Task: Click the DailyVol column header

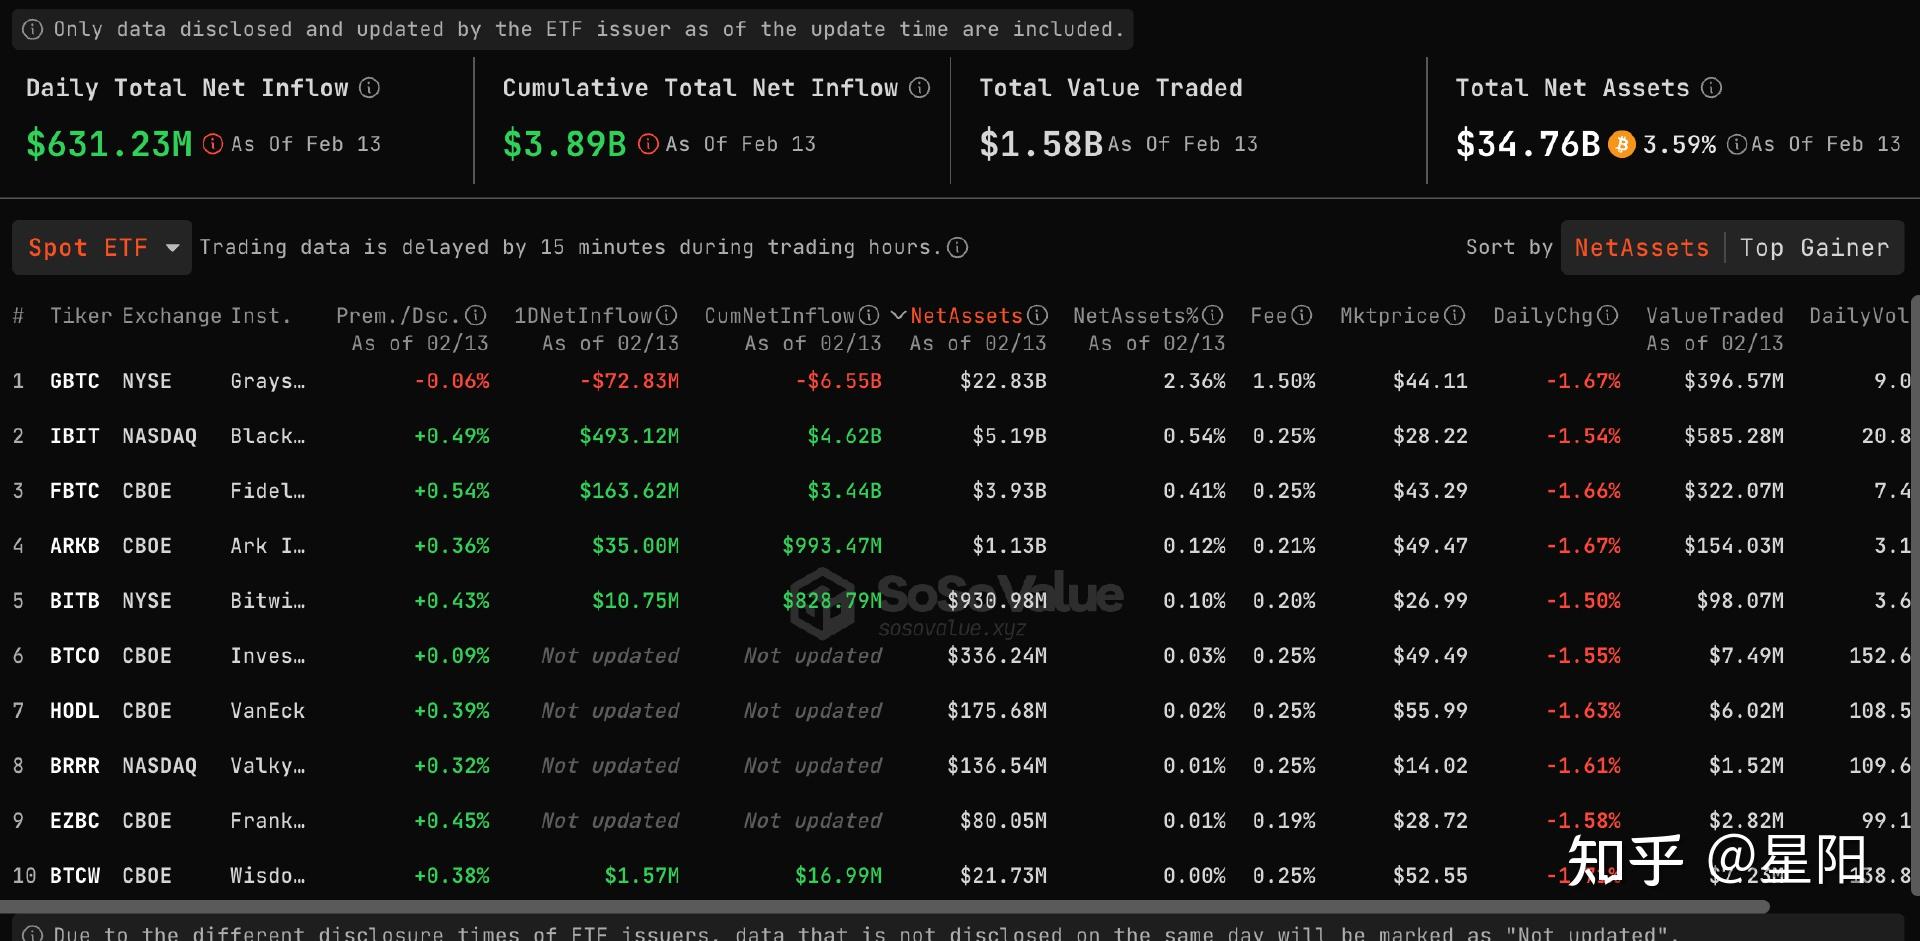Action: click(x=1858, y=316)
